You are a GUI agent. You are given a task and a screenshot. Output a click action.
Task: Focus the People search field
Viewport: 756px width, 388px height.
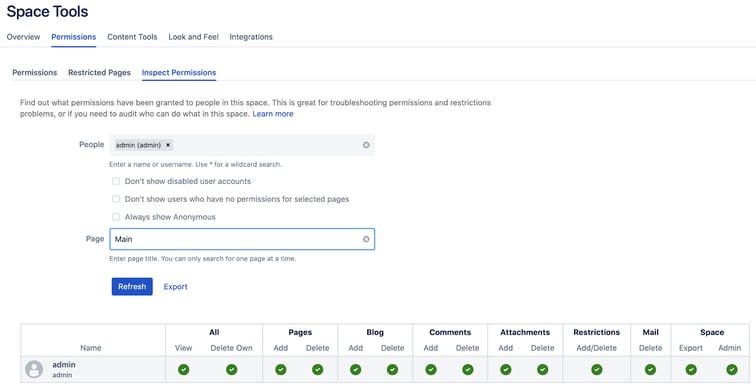coord(242,145)
